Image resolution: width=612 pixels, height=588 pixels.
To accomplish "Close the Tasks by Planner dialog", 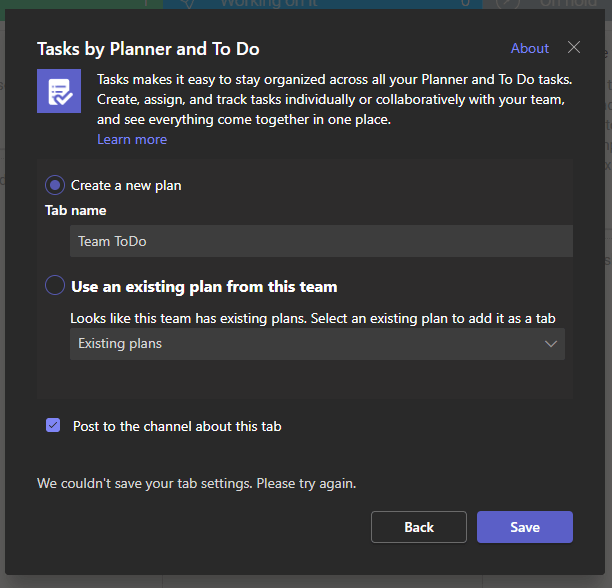I will 574,47.
